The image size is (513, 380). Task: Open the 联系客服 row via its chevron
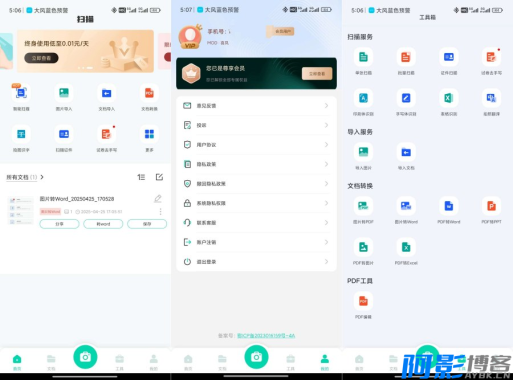[326, 223]
